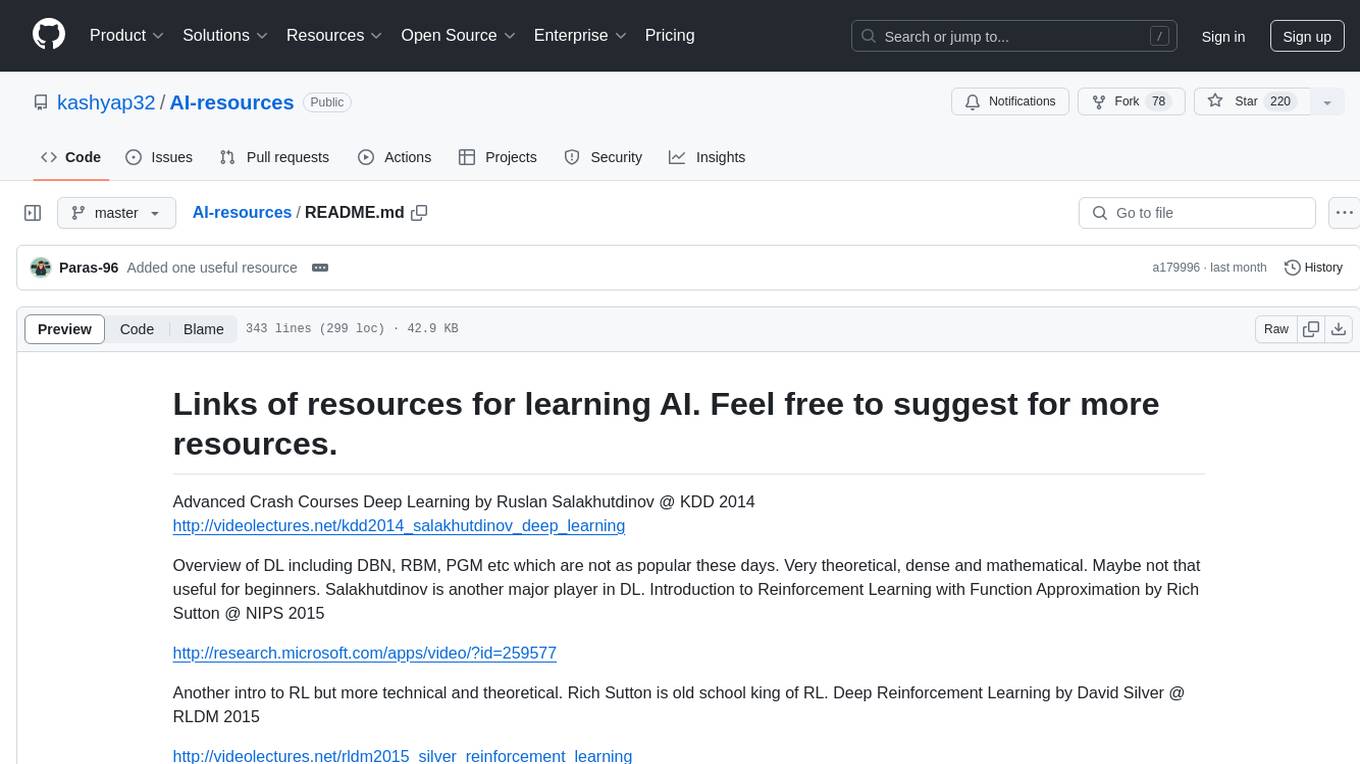
Task: Open the rldm2015 Silver reinforcement learning link
Action: click(402, 755)
